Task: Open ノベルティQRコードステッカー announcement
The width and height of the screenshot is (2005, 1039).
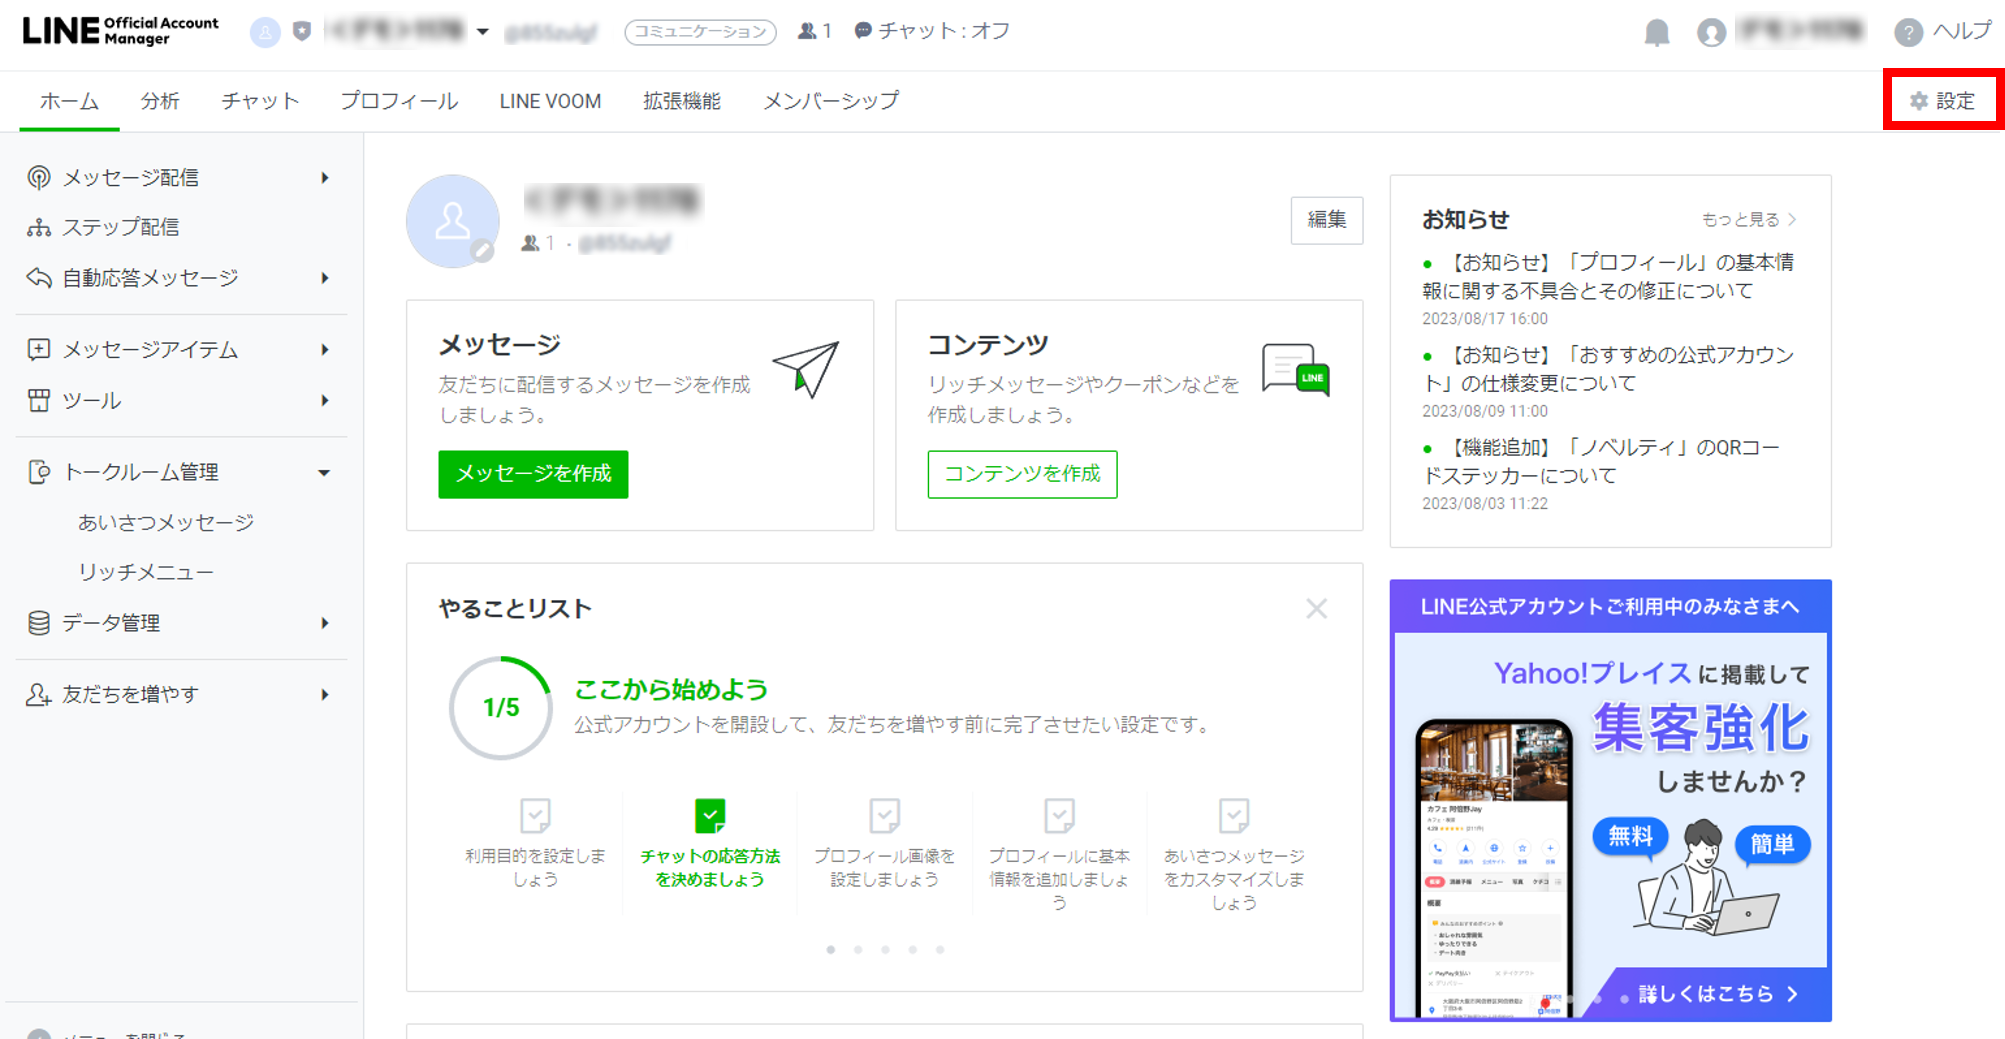Action: (1600, 461)
